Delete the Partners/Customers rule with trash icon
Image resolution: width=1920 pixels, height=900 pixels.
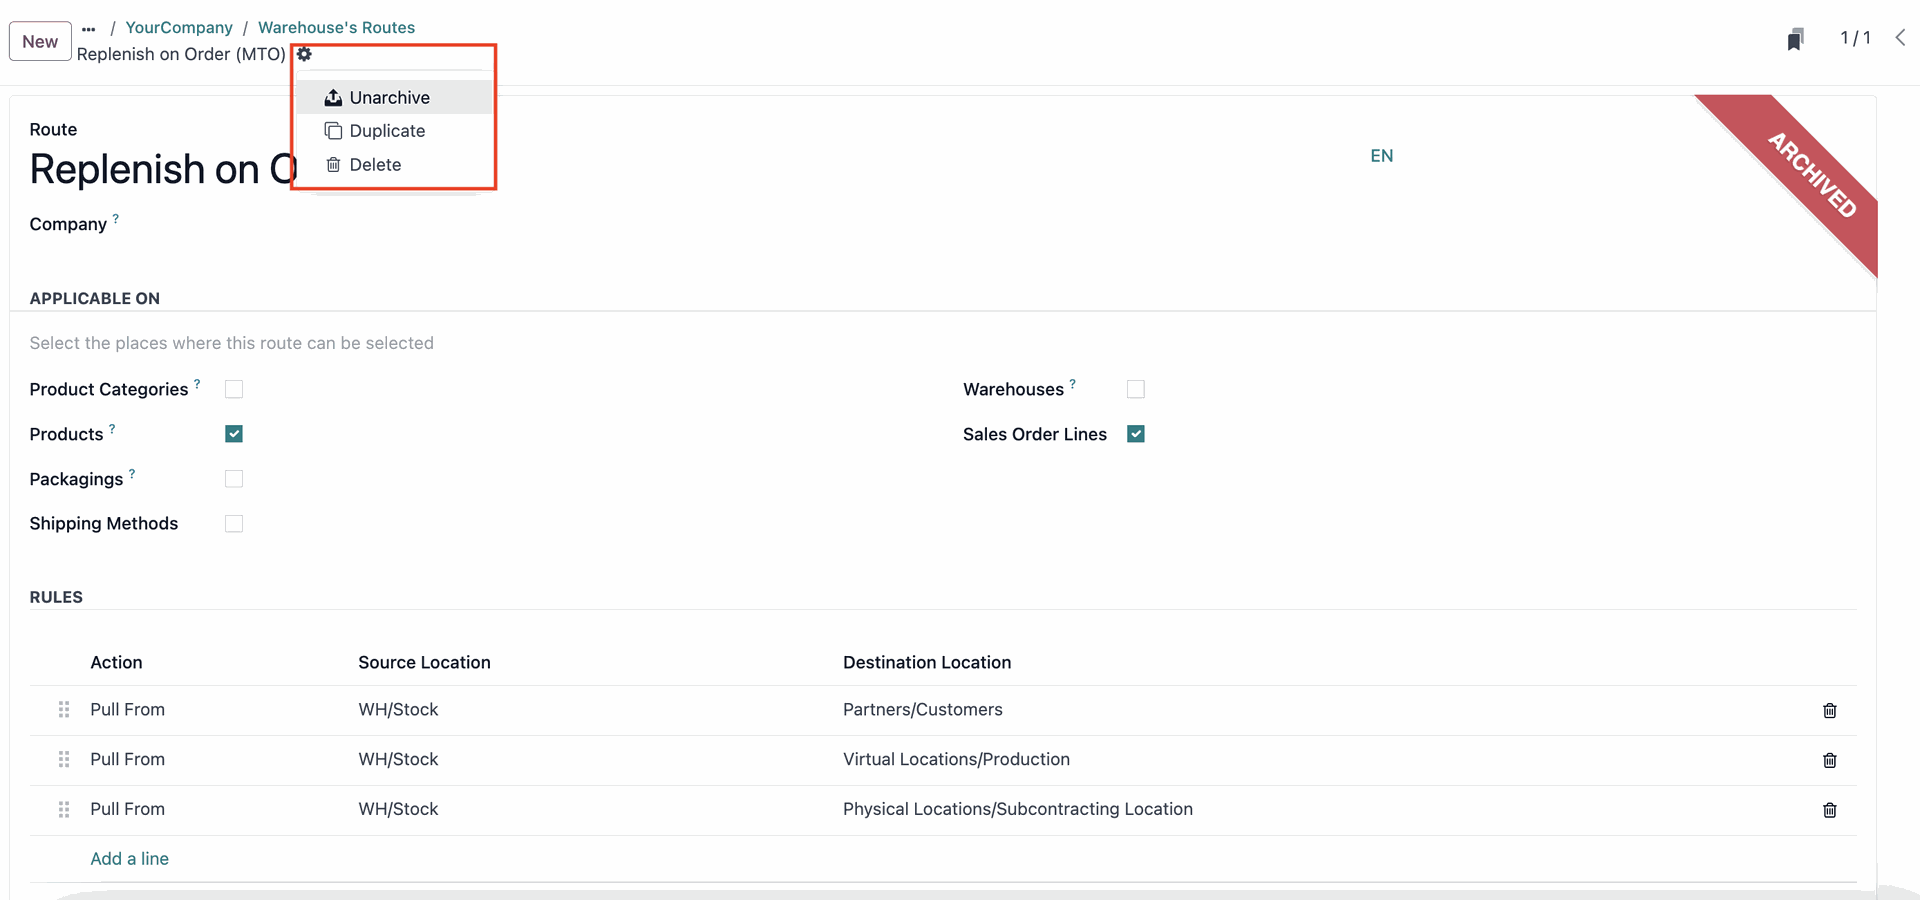coord(1830,710)
